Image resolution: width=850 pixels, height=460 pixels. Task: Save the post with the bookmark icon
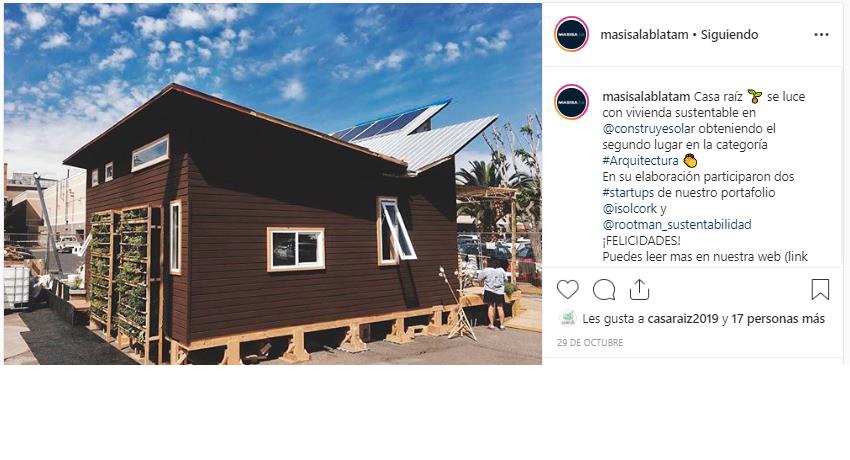coord(820,289)
